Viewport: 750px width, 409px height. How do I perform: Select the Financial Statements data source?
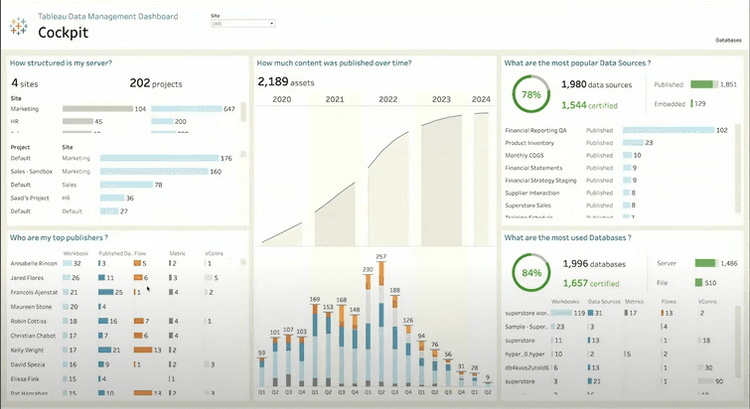pyautogui.click(x=534, y=168)
